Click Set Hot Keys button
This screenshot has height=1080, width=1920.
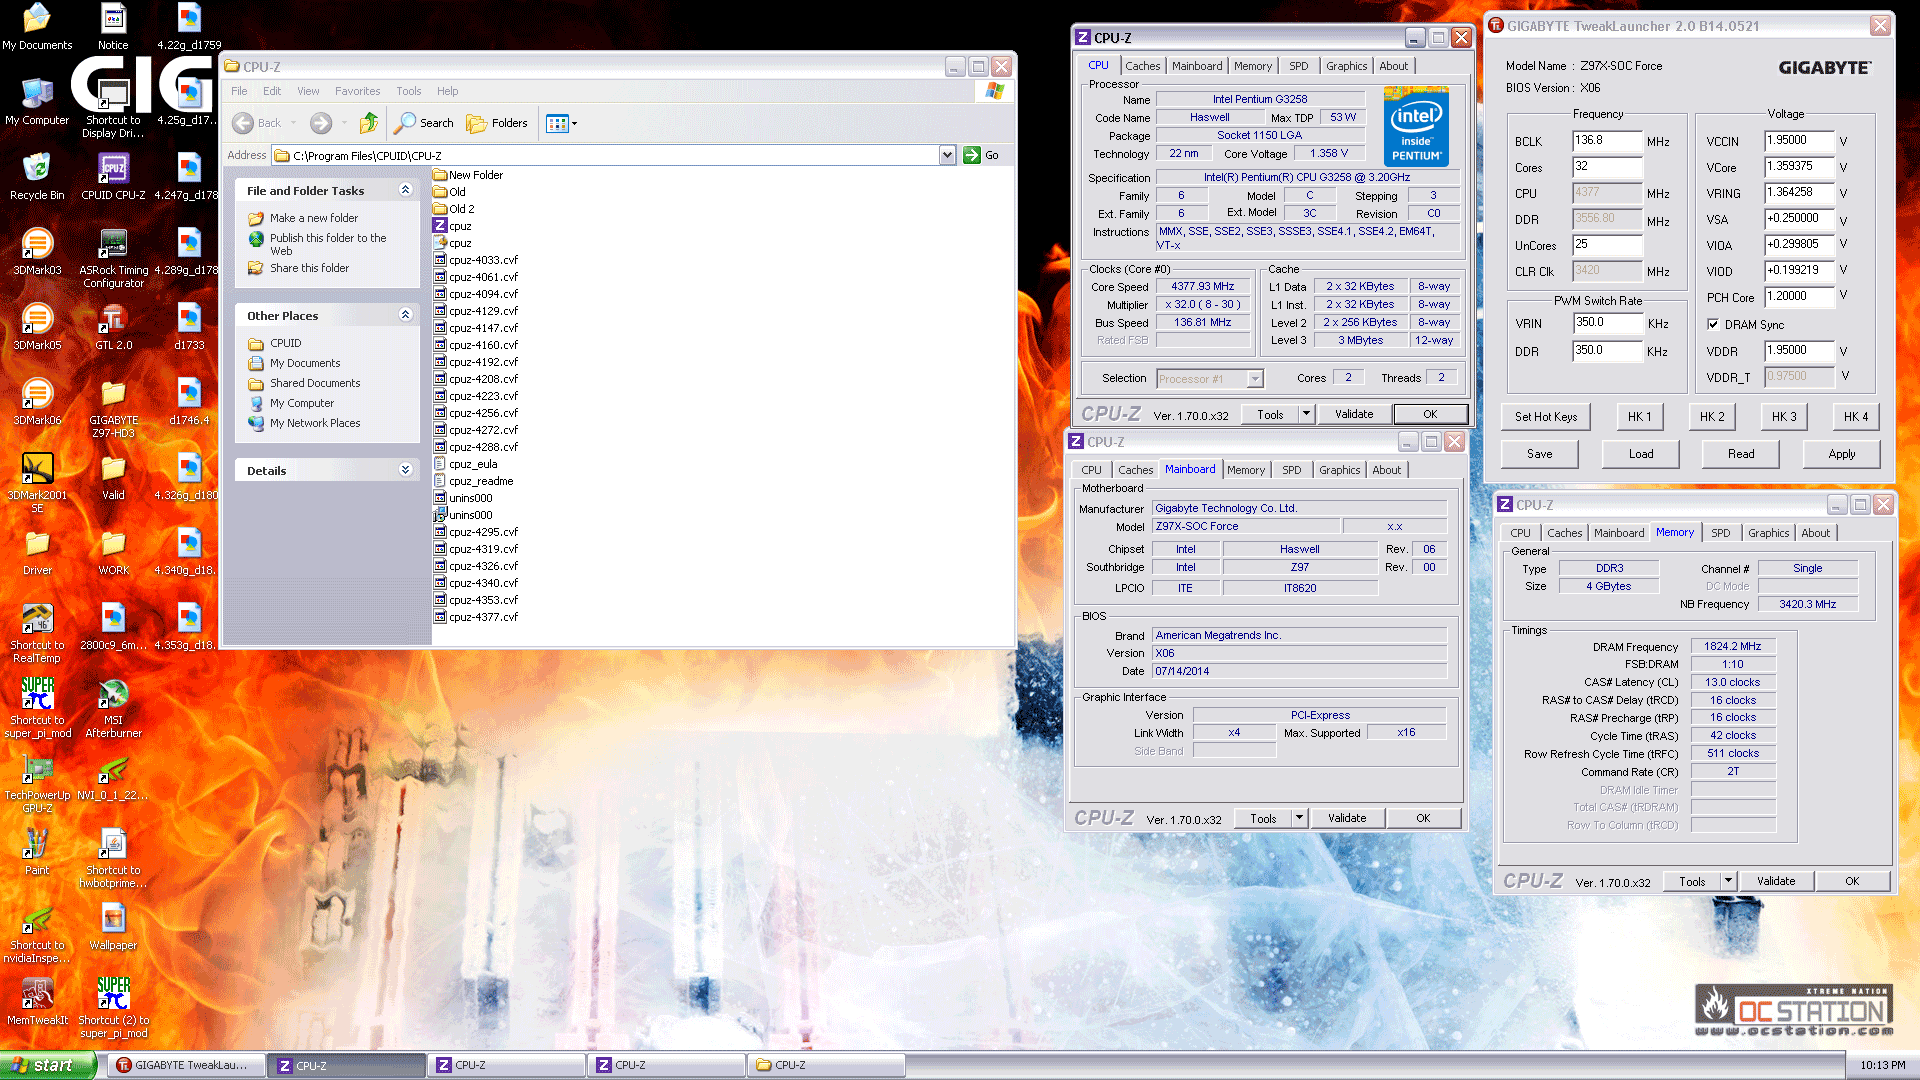tap(1545, 417)
